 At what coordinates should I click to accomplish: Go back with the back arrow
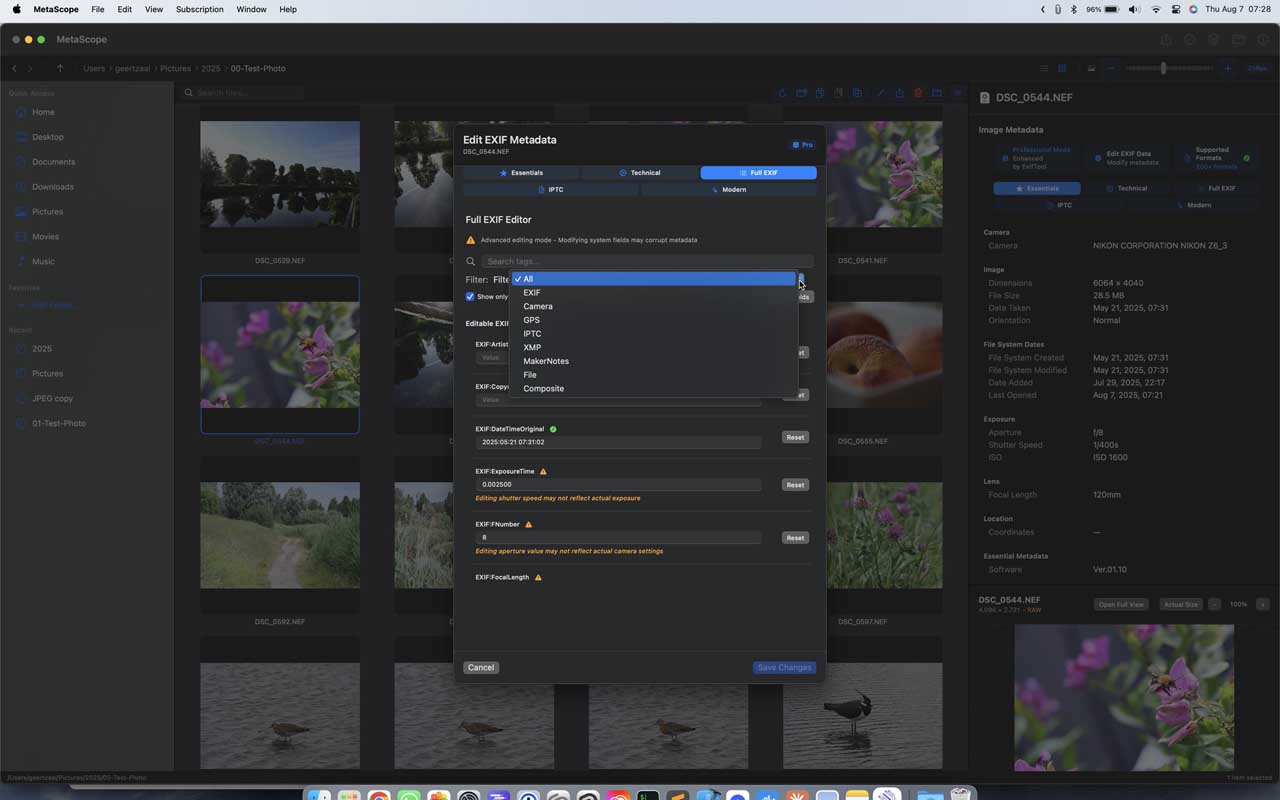(x=14, y=68)
